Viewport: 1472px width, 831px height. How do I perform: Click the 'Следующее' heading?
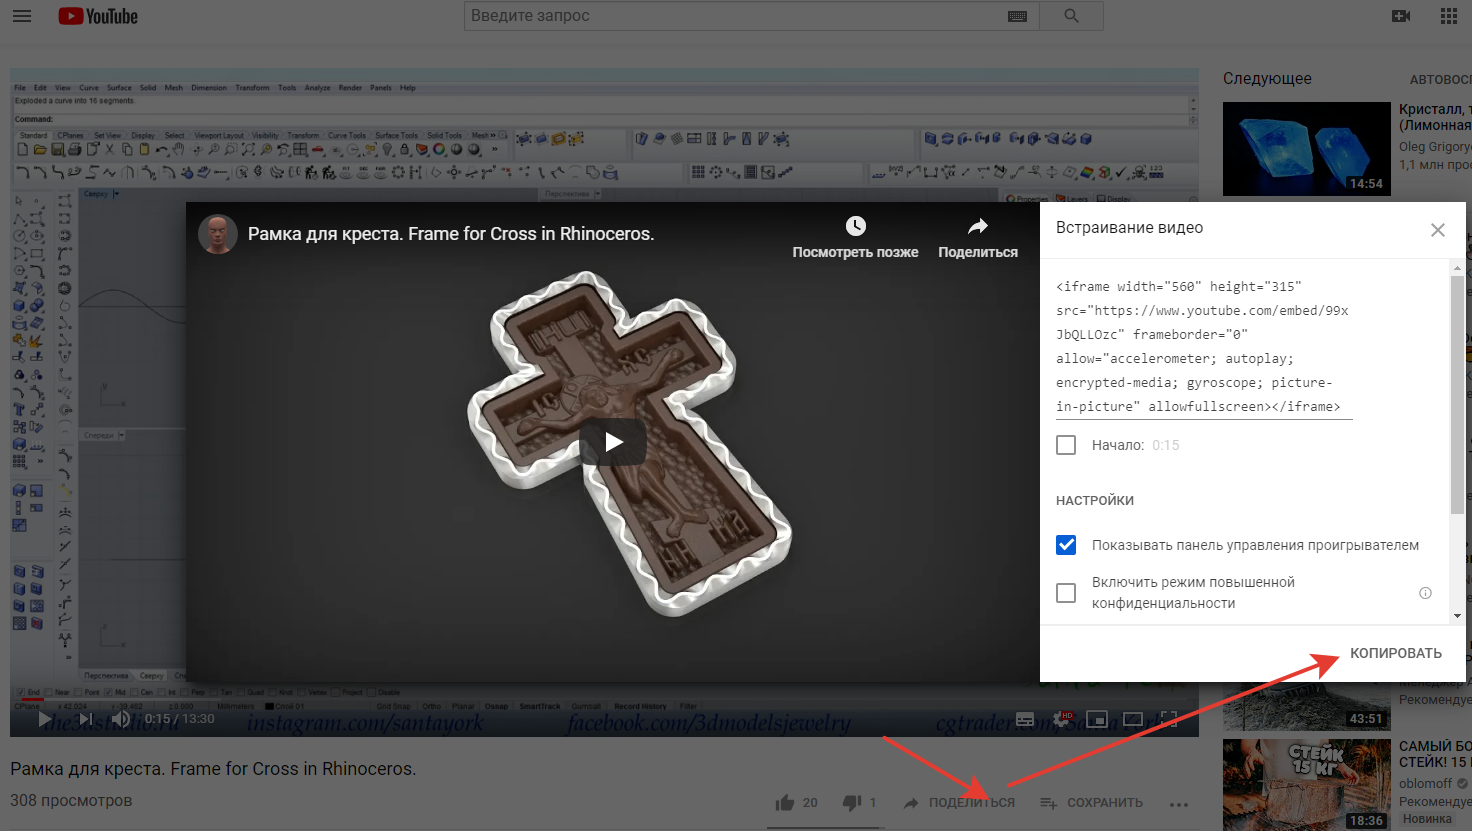coord(1267,78)
